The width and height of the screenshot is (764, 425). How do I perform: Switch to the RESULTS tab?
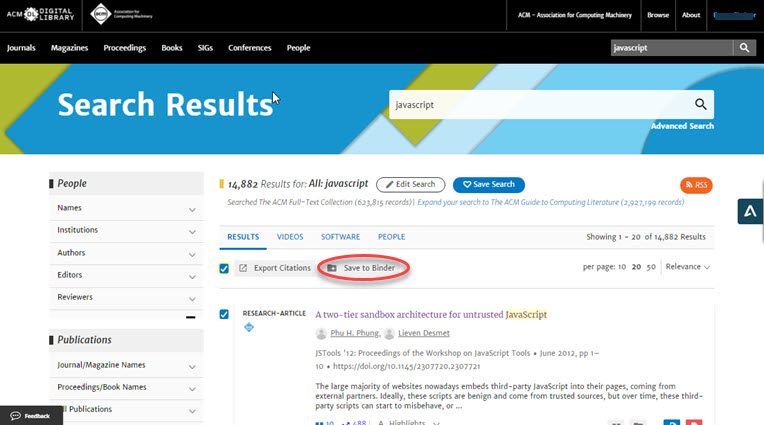[243, 237]
